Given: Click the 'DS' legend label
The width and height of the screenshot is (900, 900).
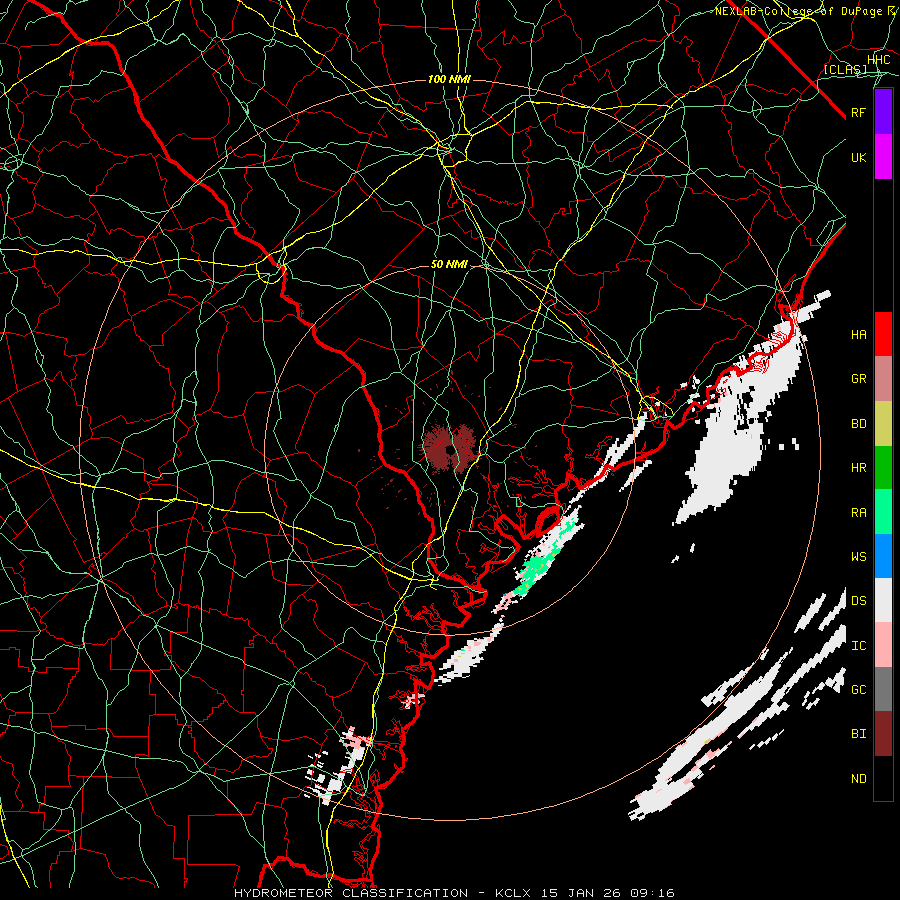Looking at the screenshot, I should [x=858, y=601].
